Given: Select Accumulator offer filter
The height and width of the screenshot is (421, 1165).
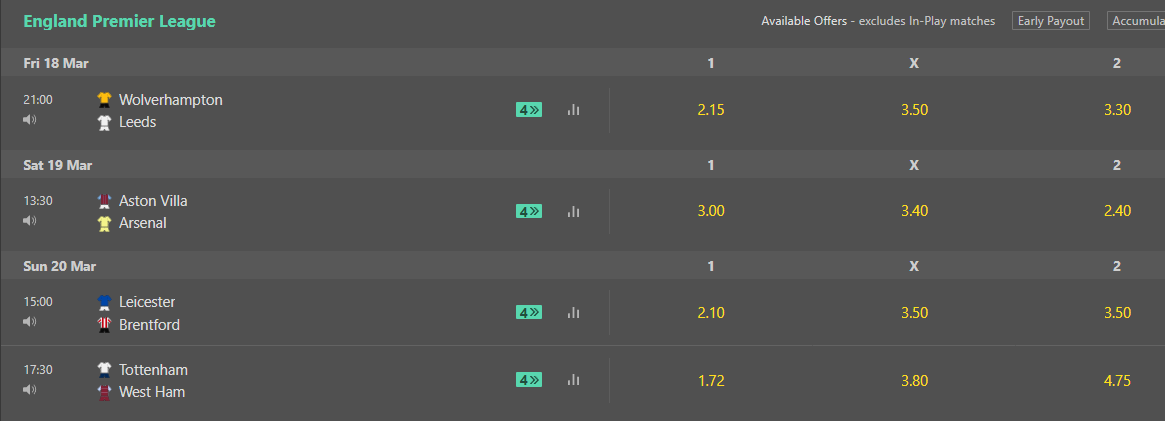Looking at the screenshot, I should 1136,21.
